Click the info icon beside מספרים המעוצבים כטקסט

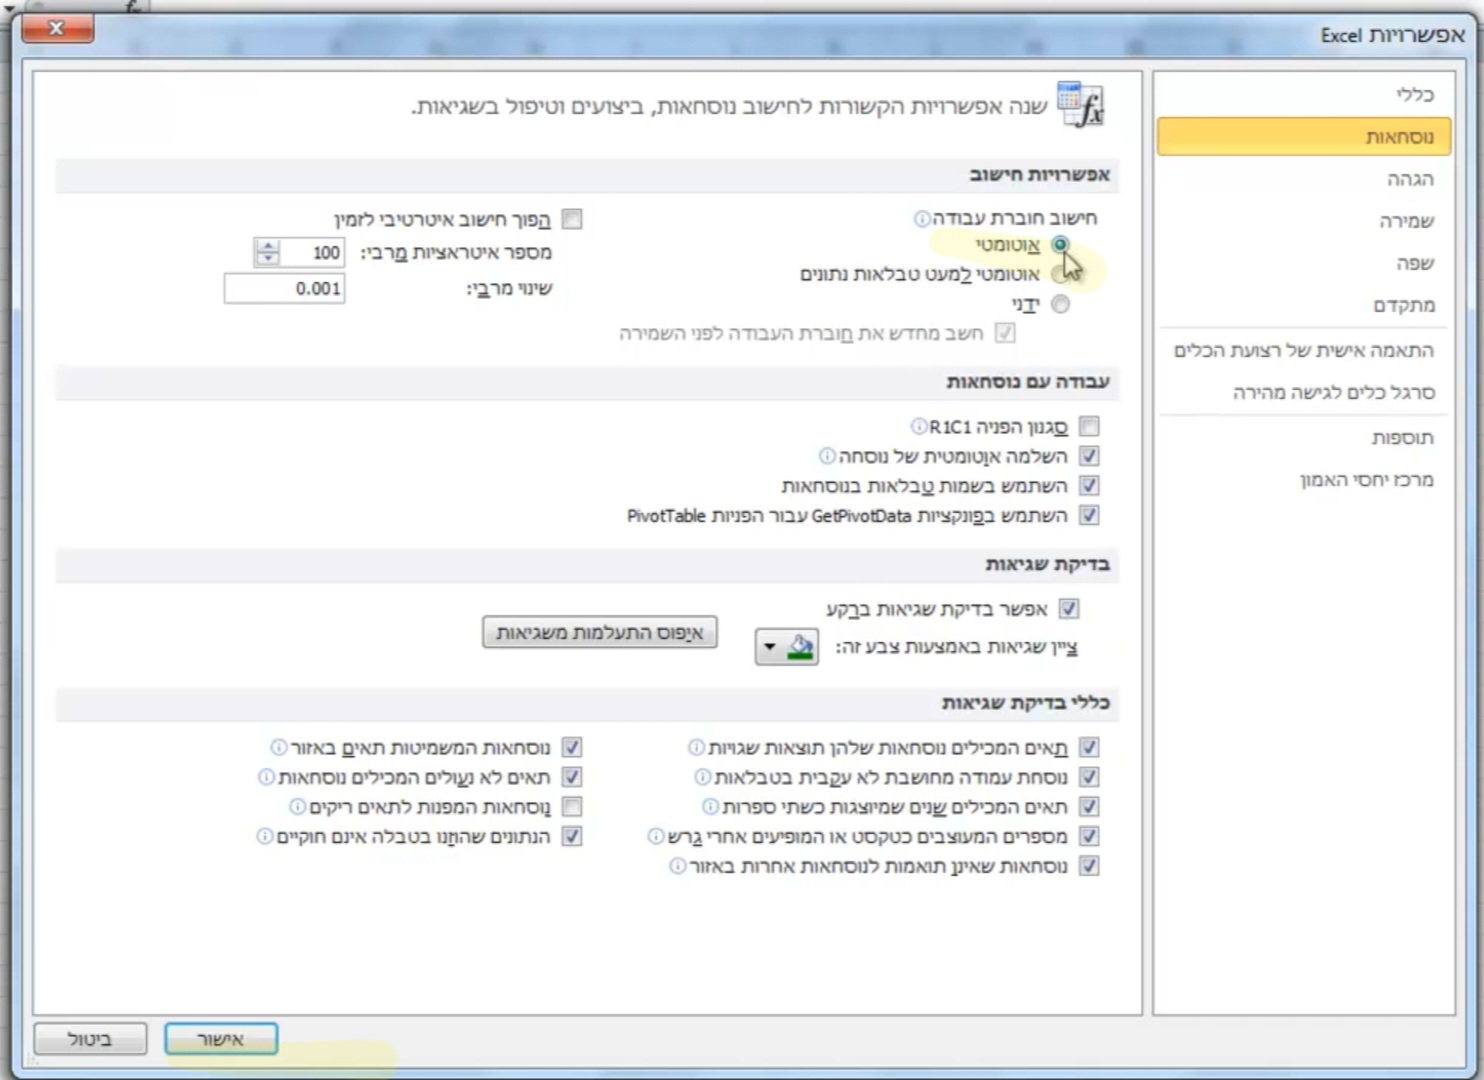(654, 837)
